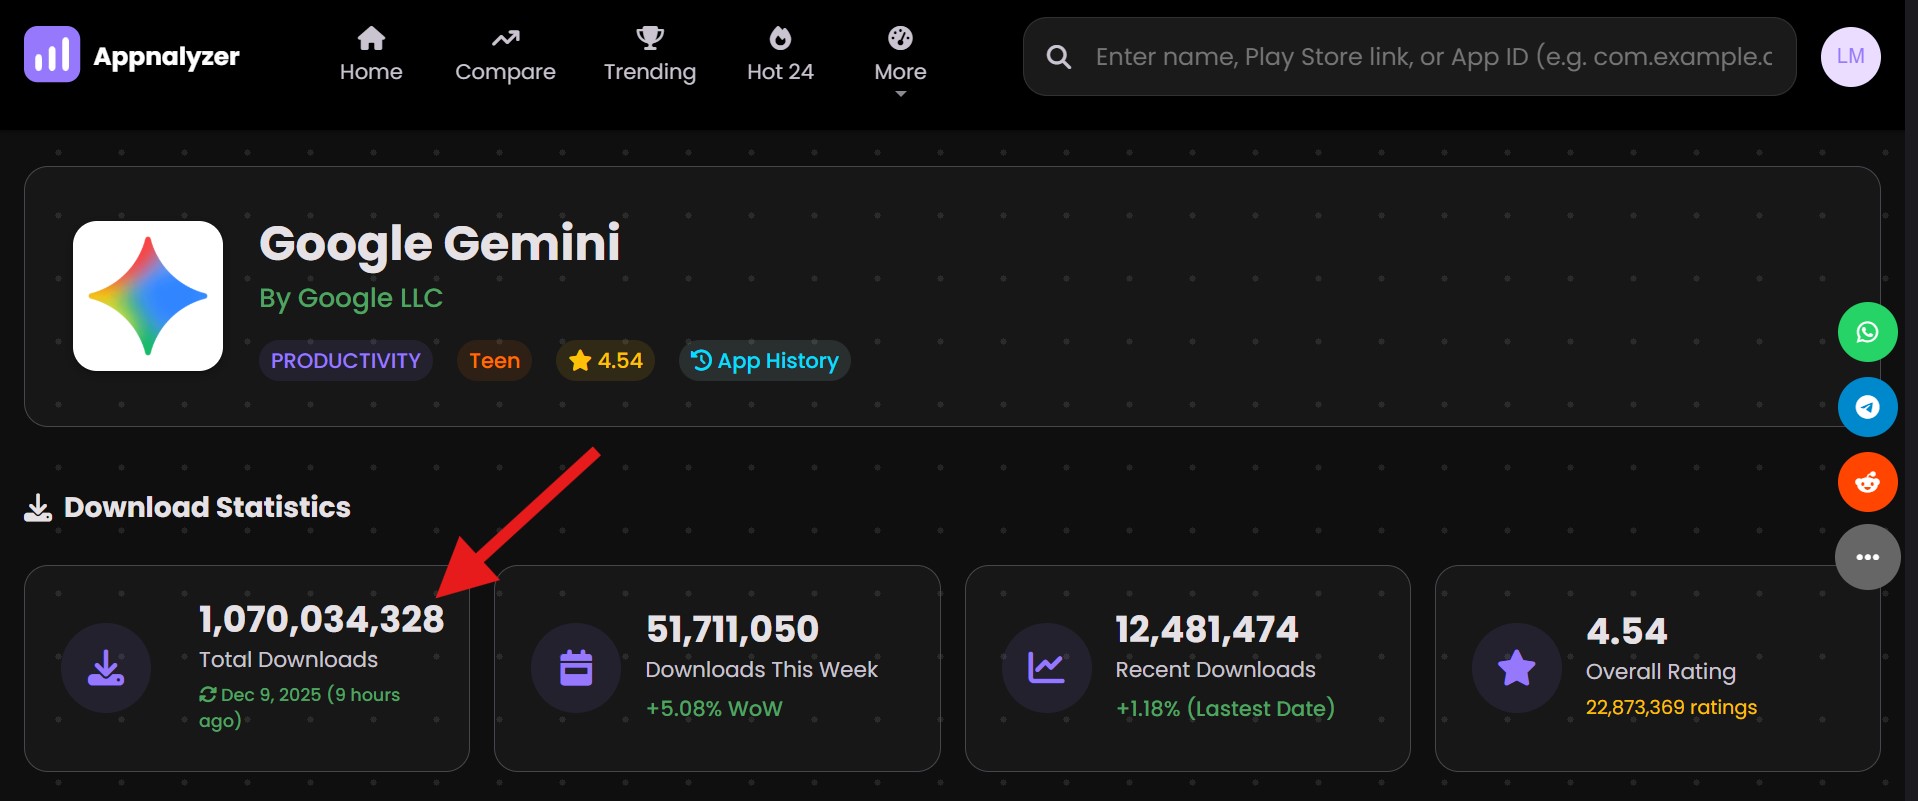Click the ellipsis floating share button
Screen dimensions: 1918x801
1867,556
